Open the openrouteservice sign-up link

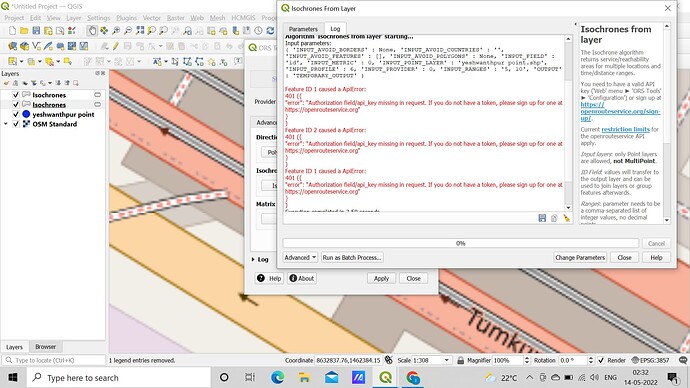pos(620,111)
